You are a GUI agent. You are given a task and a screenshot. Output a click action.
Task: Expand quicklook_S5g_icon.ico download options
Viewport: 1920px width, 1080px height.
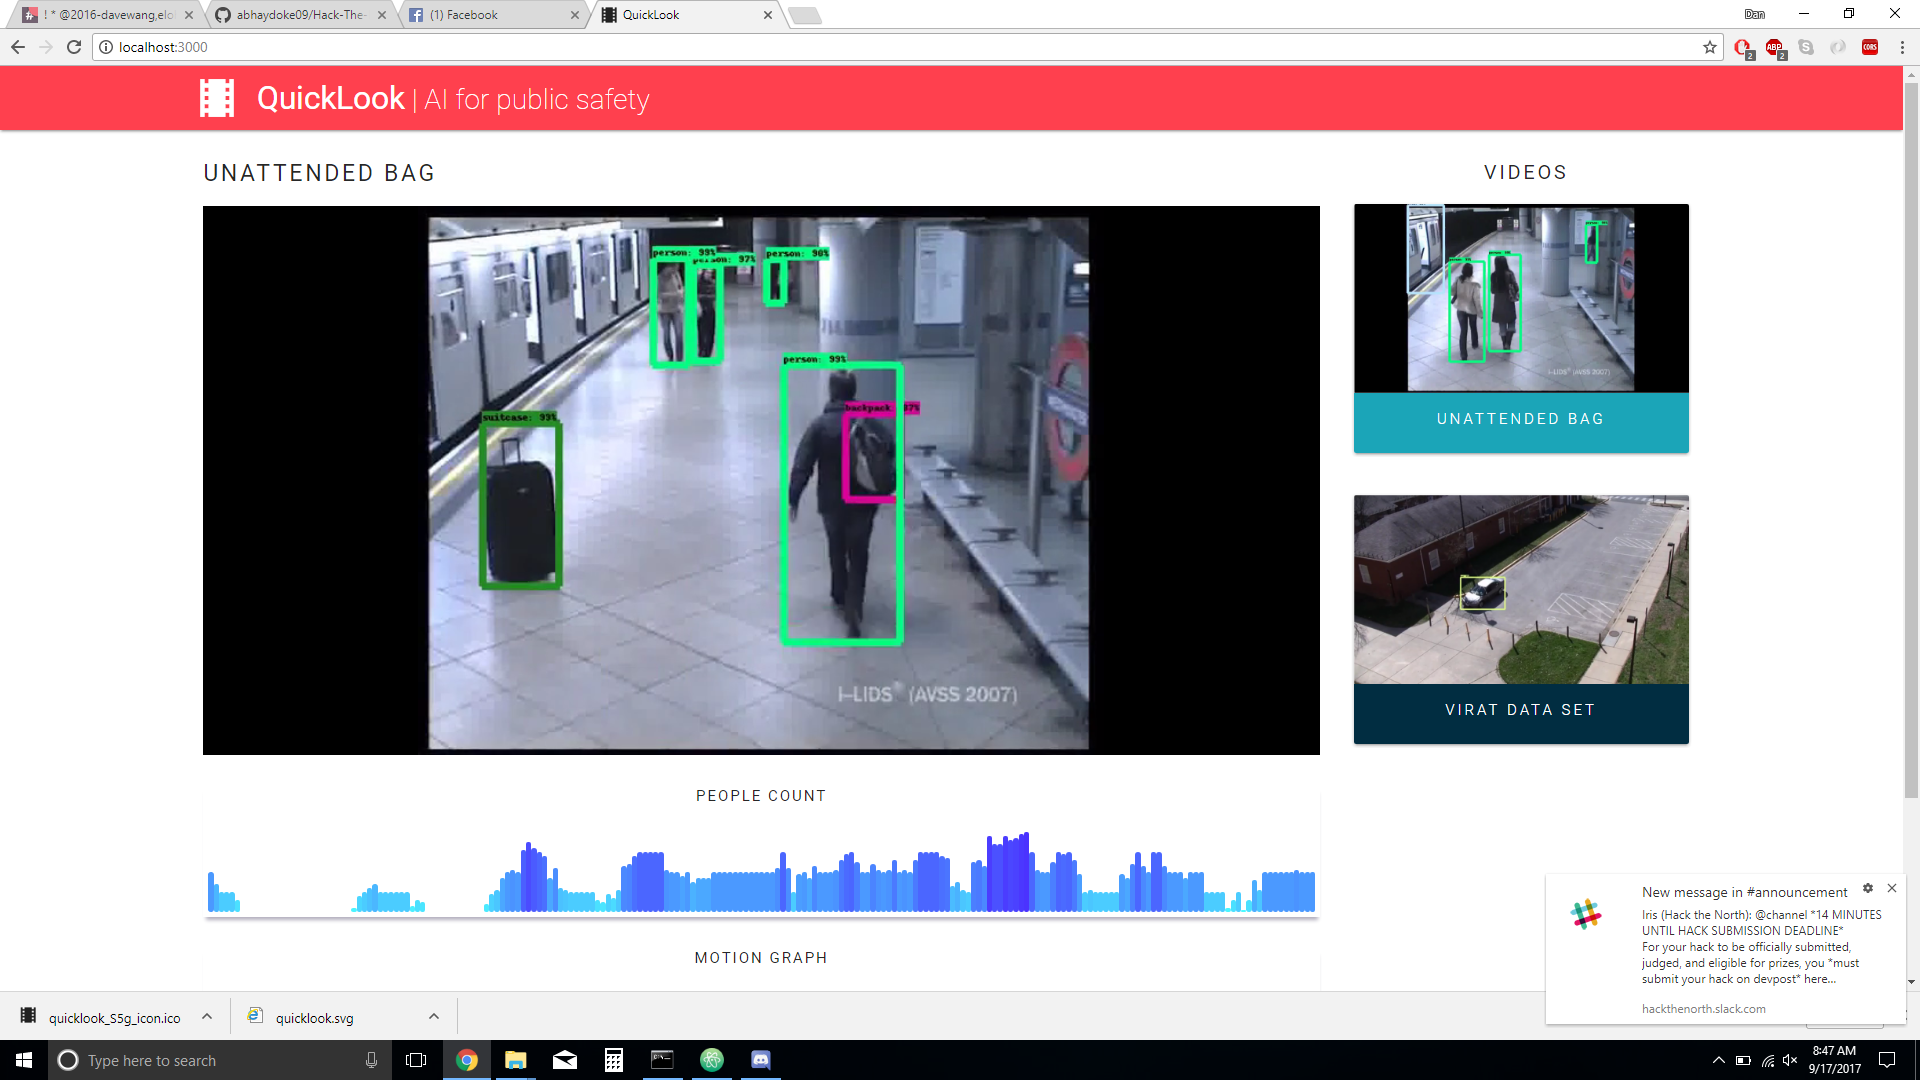point(207,1017)
